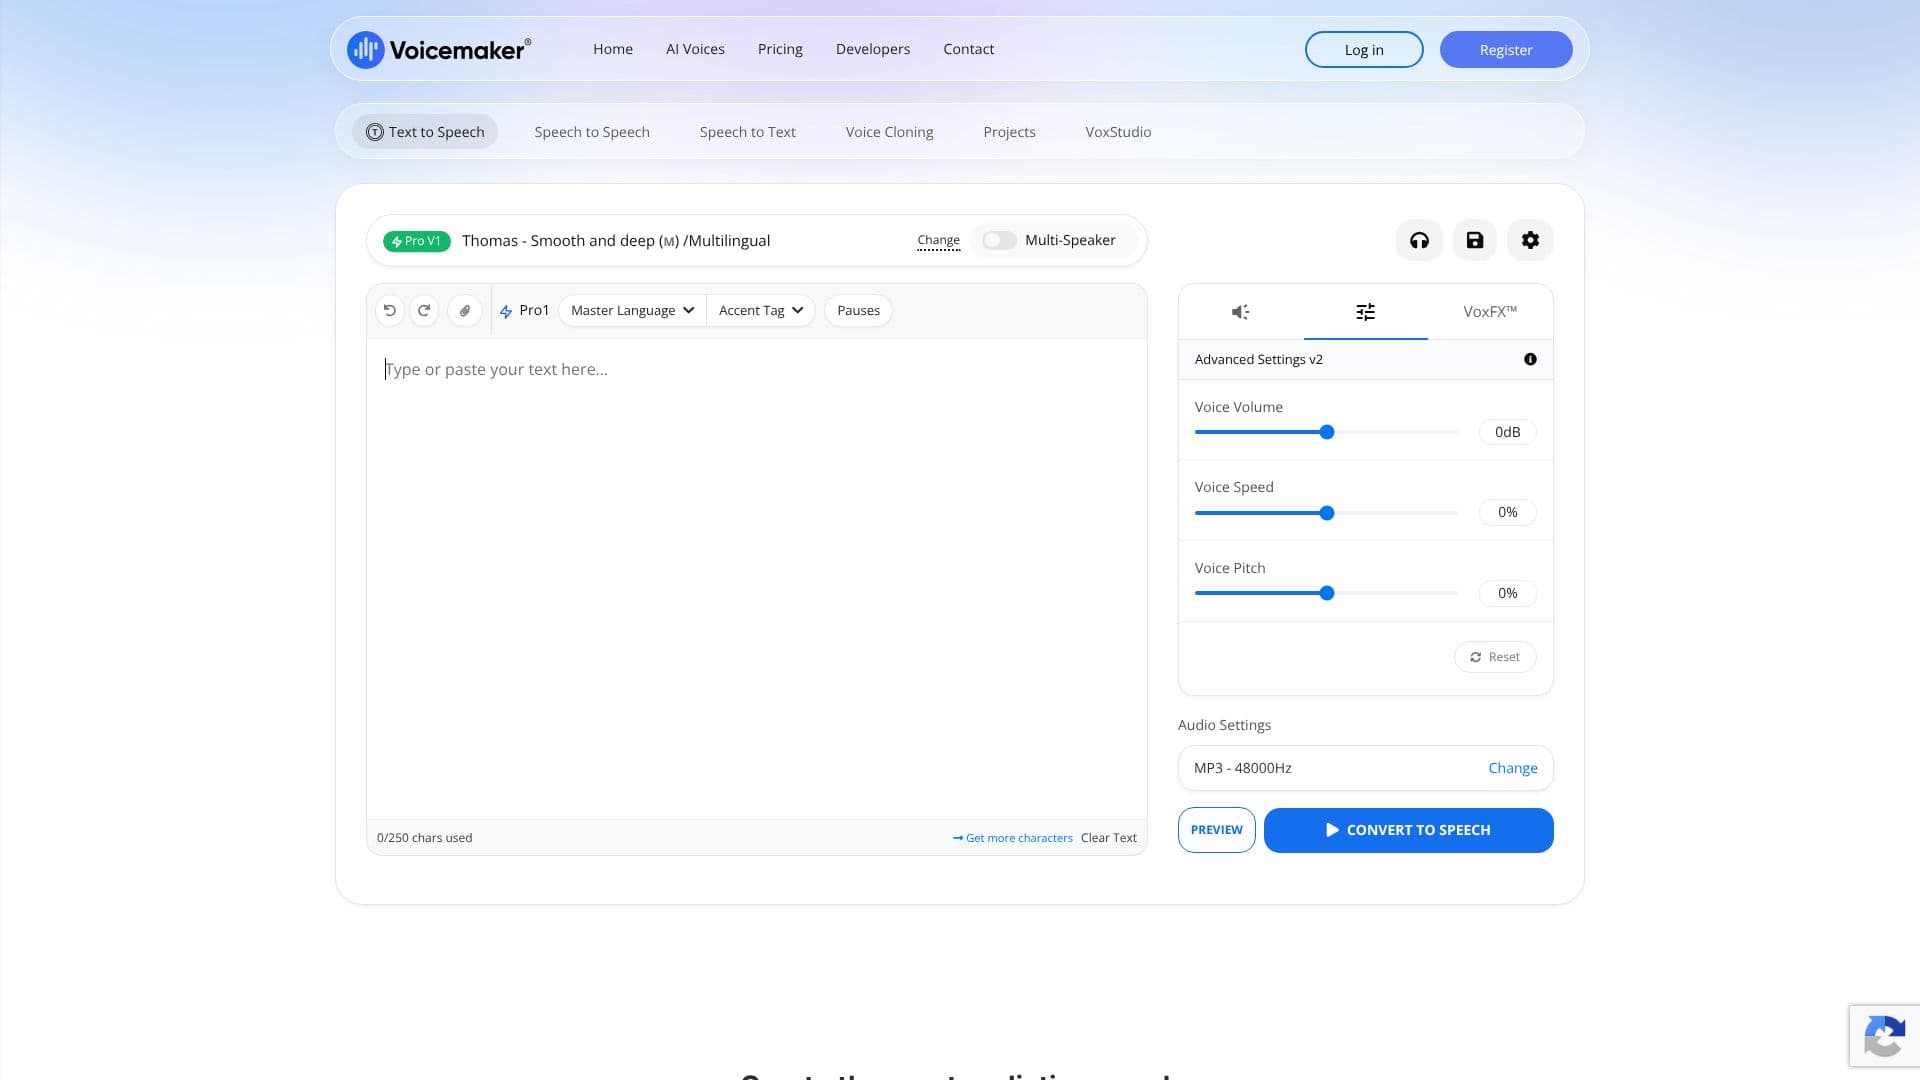Screen dimensions: 1920x1080
Task: Click the Pro V1 green badge
Action: [x=417, y=241]
